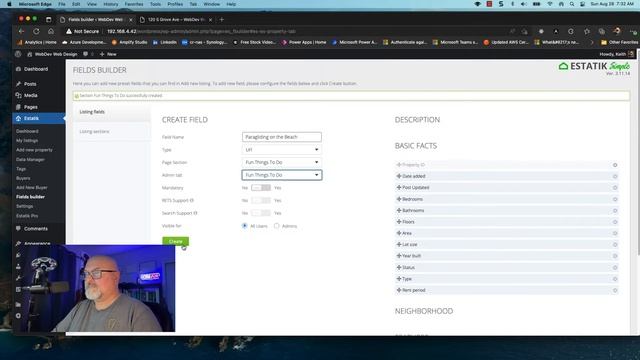This screenshot has width=640, height=360.
Task: Select the All Users radio option
Action: tap(244, 226)
